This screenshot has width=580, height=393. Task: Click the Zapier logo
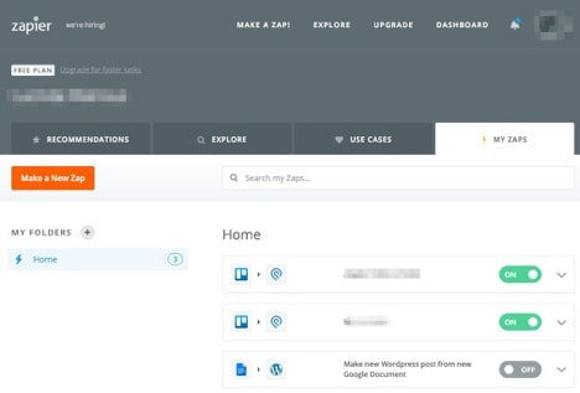coord(31,25)
